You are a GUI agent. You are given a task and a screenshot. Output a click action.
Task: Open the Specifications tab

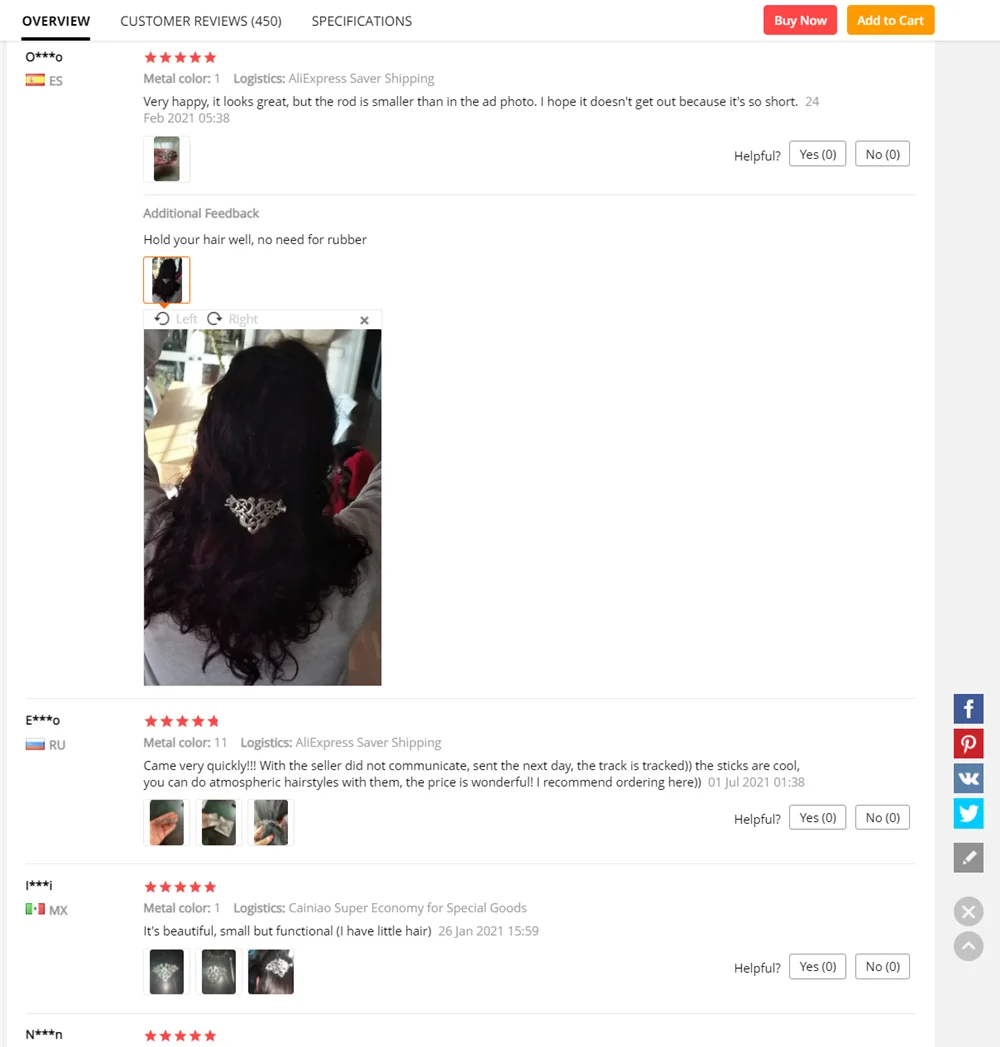click(362, 21)
